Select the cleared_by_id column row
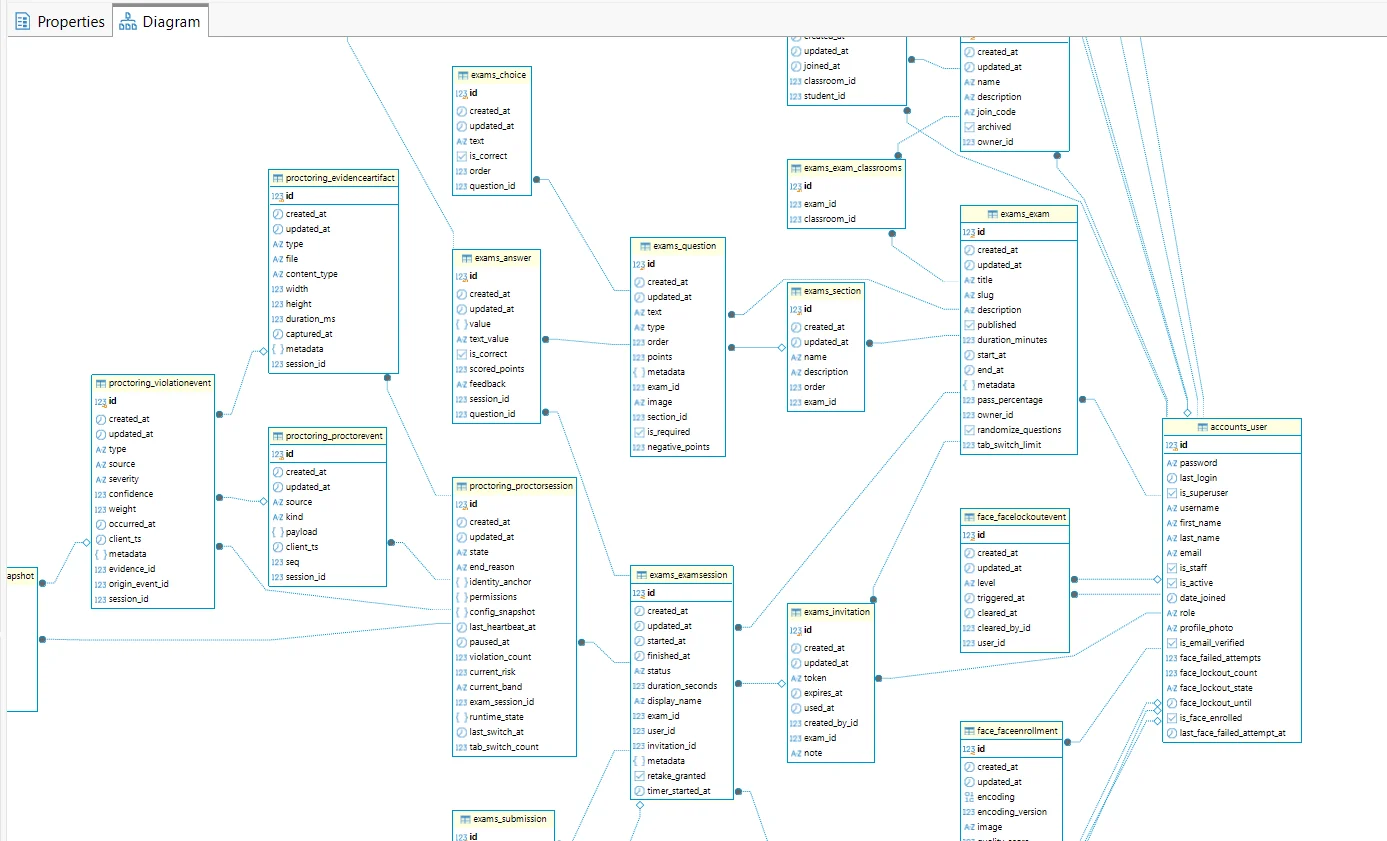The width and height of the screenshot is (1387, 841). coord(1015,628)
